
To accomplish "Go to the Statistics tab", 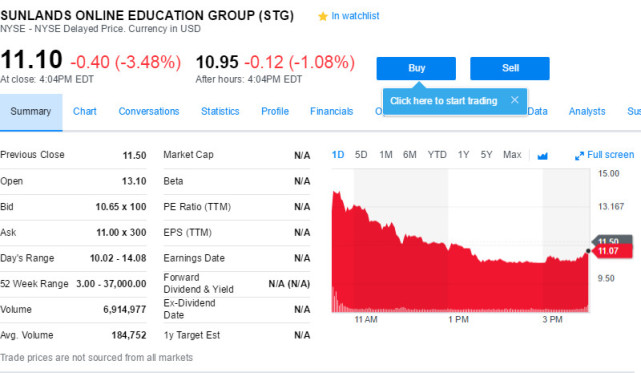I will (x=220, y=111).
